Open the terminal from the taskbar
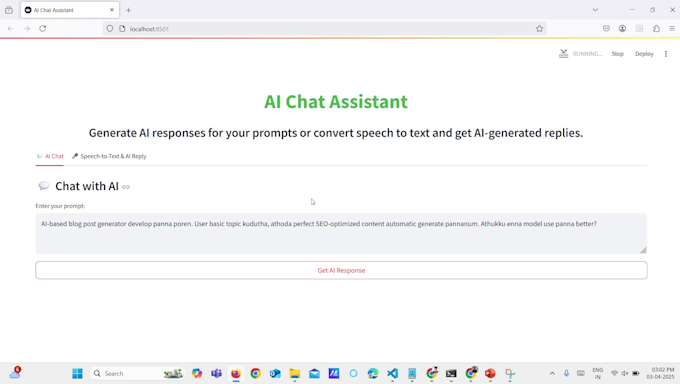Viewport: 680px width, 384px height. [451, 373]
